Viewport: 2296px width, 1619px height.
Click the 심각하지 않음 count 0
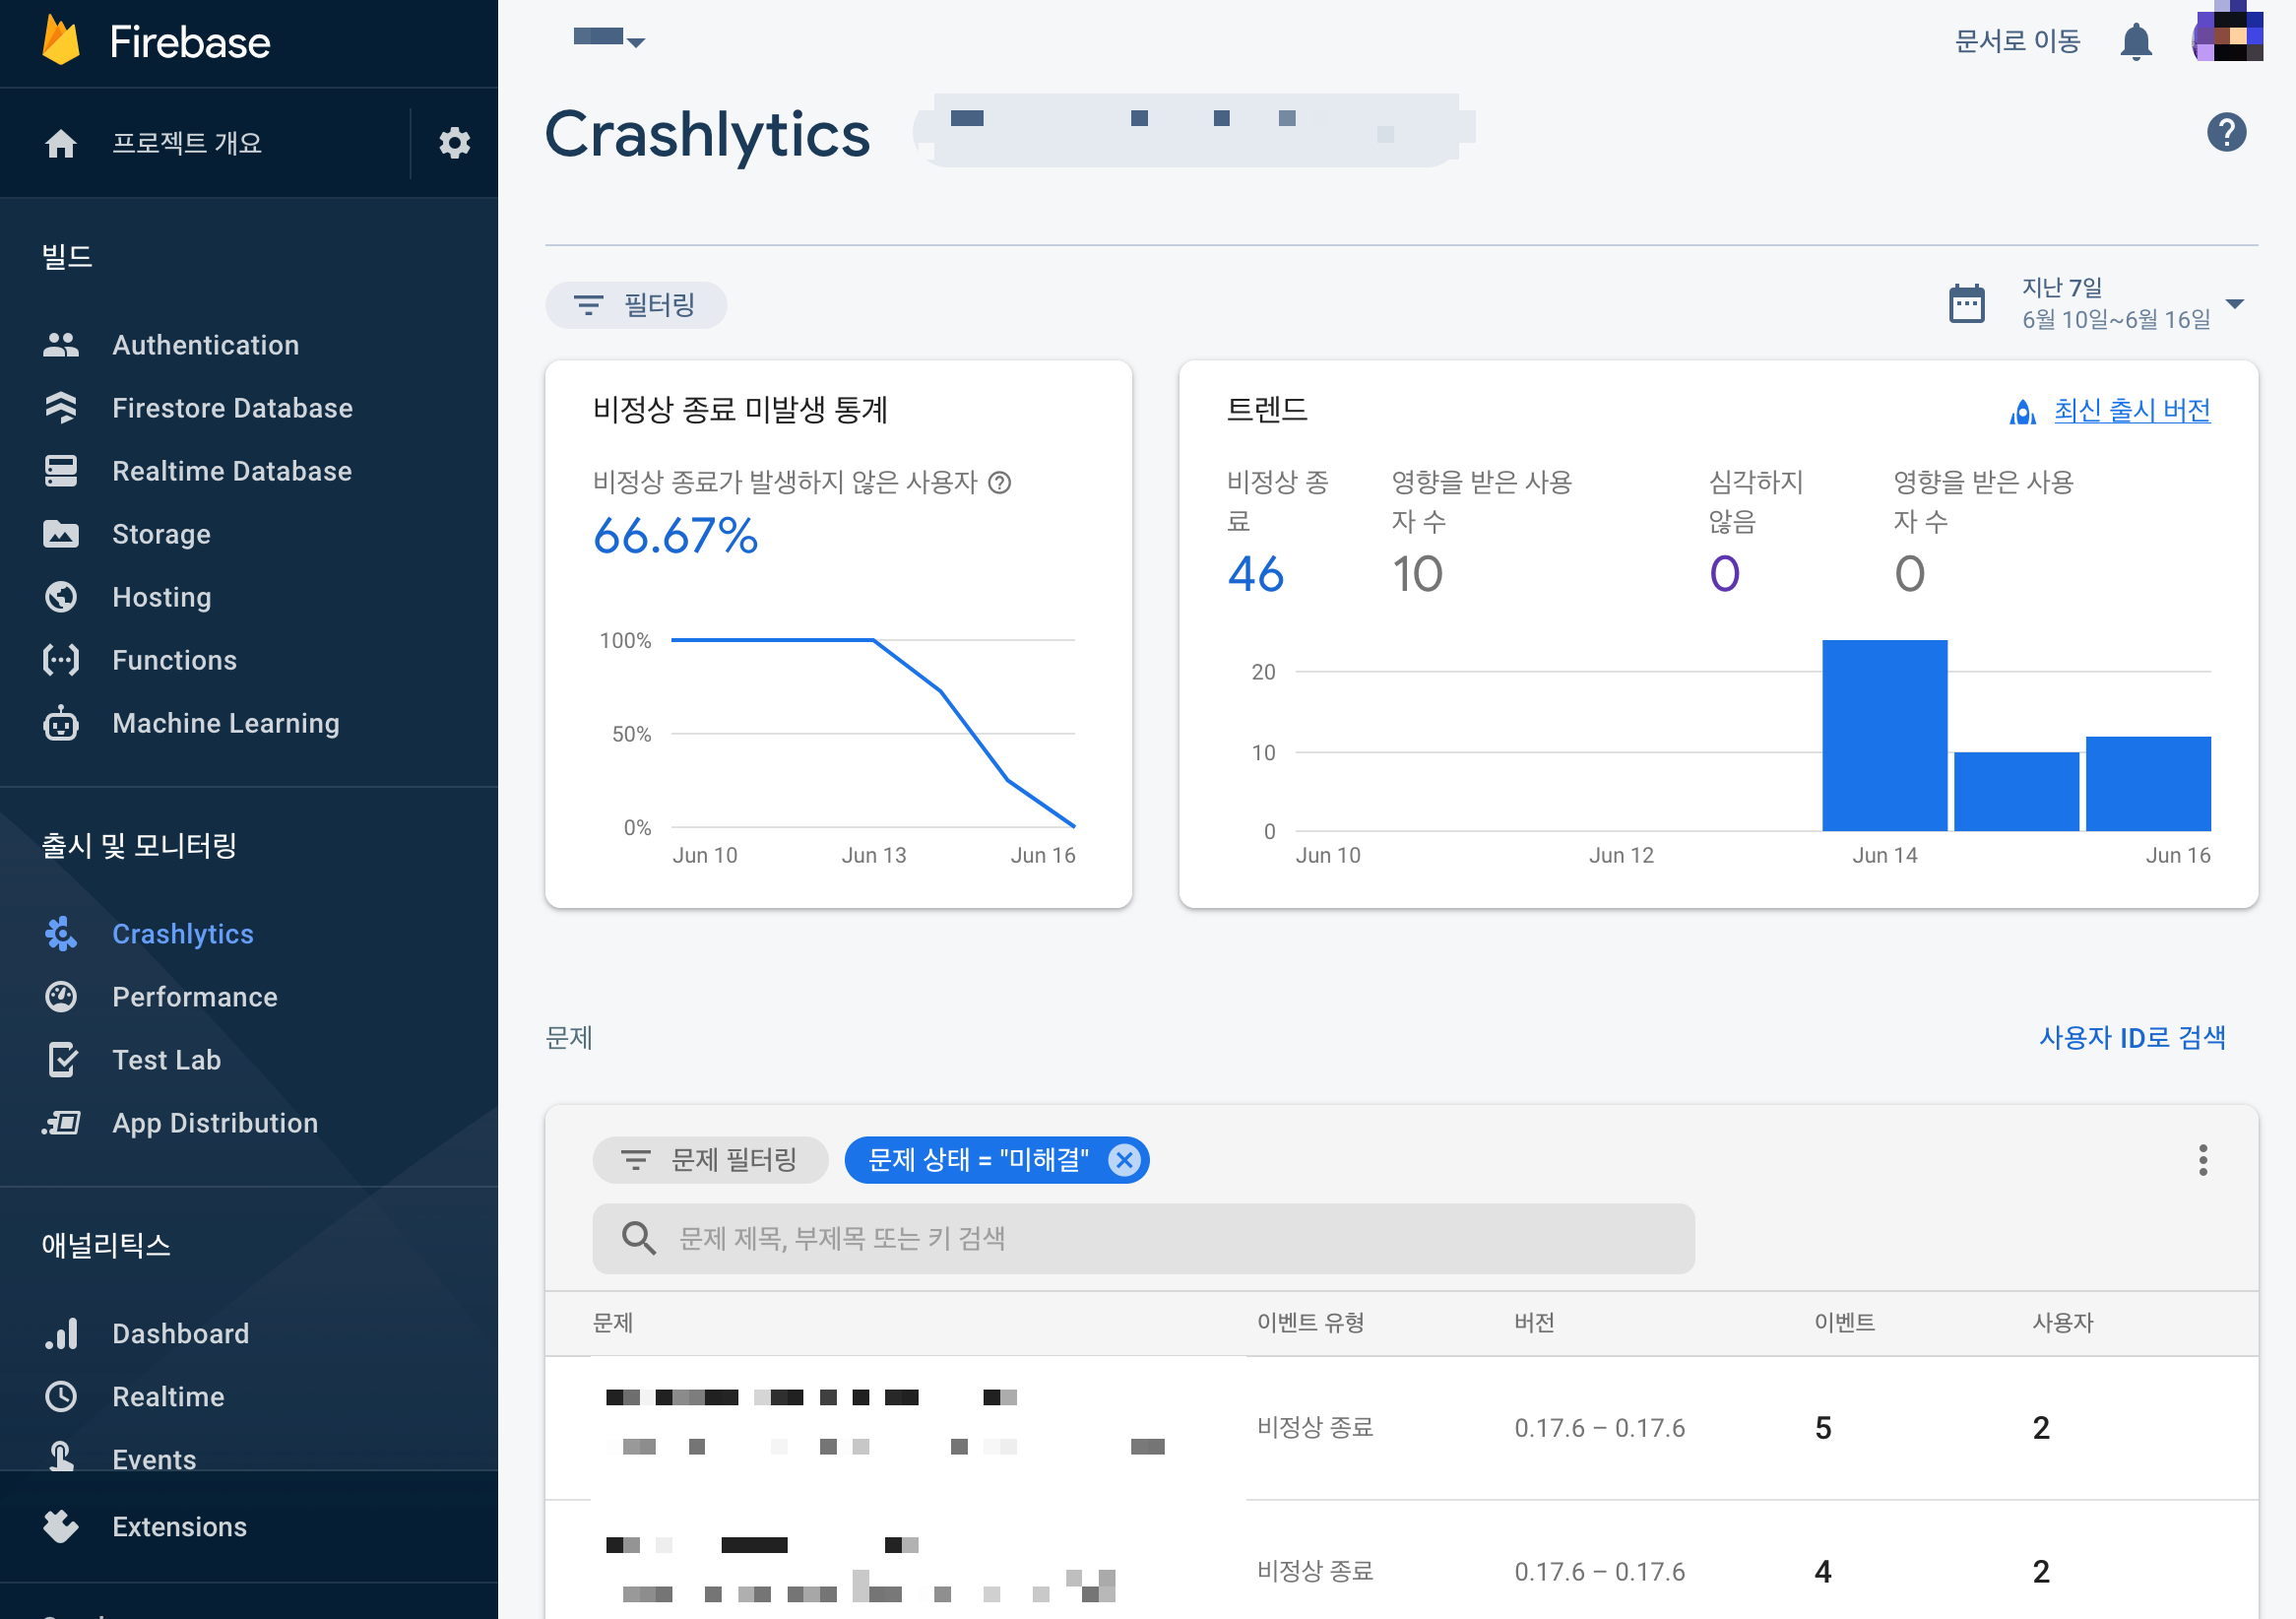[1724, 574]
